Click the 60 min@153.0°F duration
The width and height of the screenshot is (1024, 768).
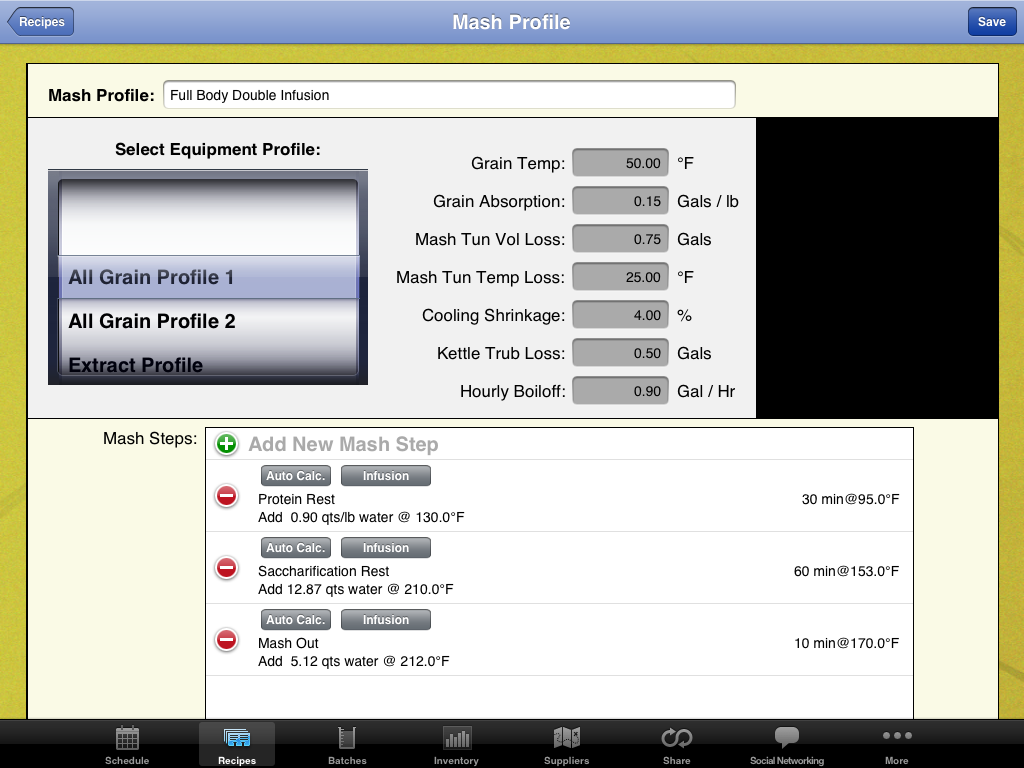click(846, 571)
